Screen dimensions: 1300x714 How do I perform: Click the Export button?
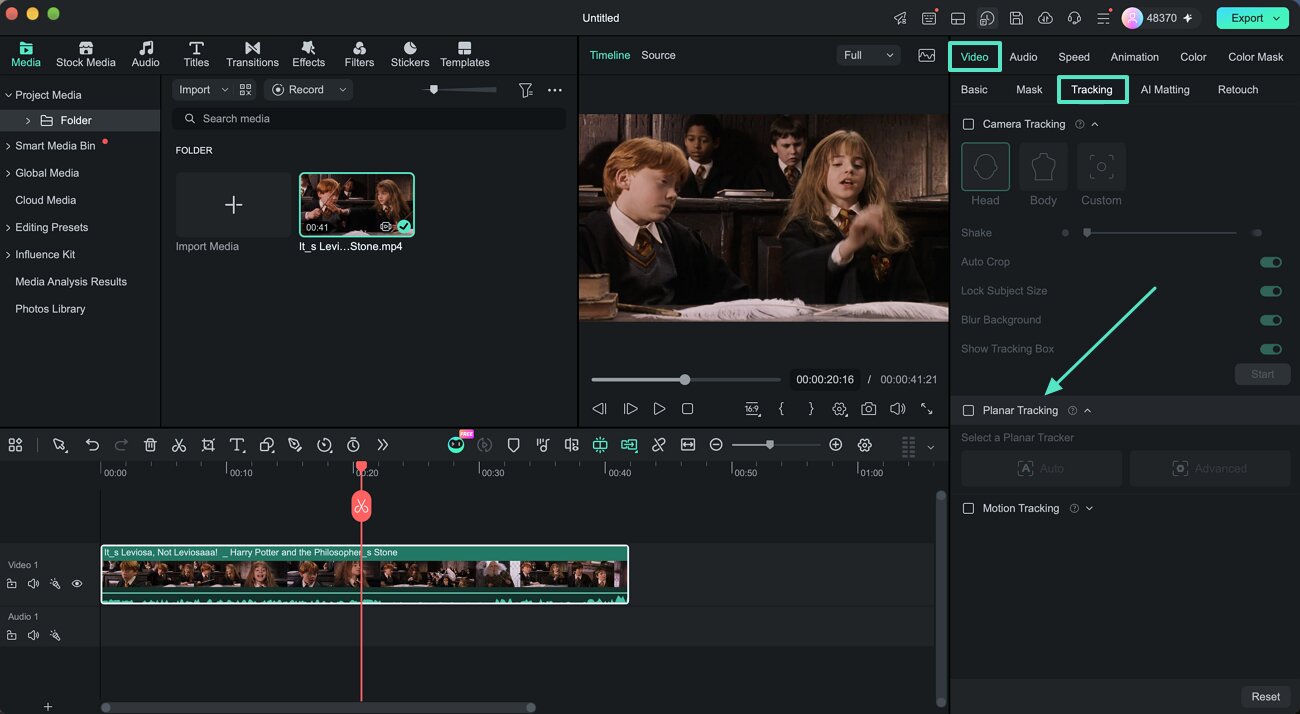(x=1252, y=18)
